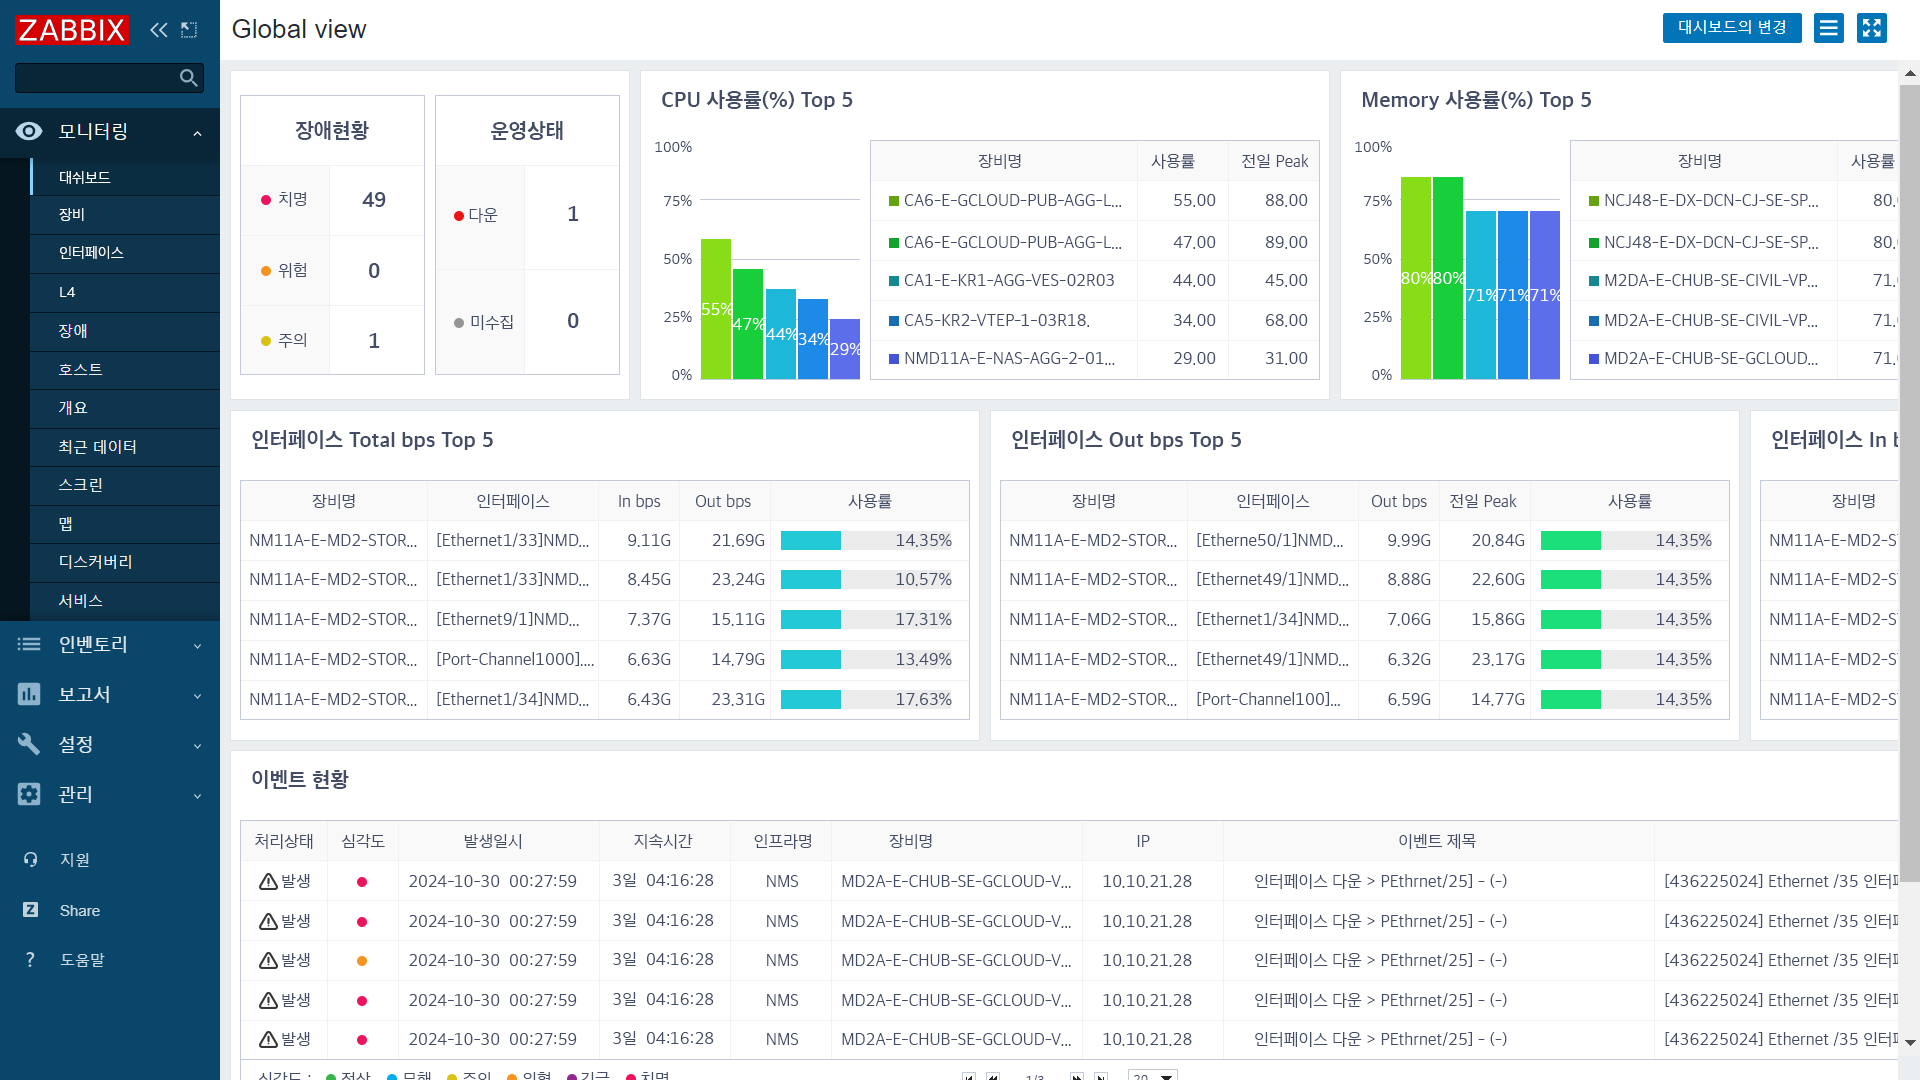Click the 사용률 header in Out bps table

(1630, 501)
